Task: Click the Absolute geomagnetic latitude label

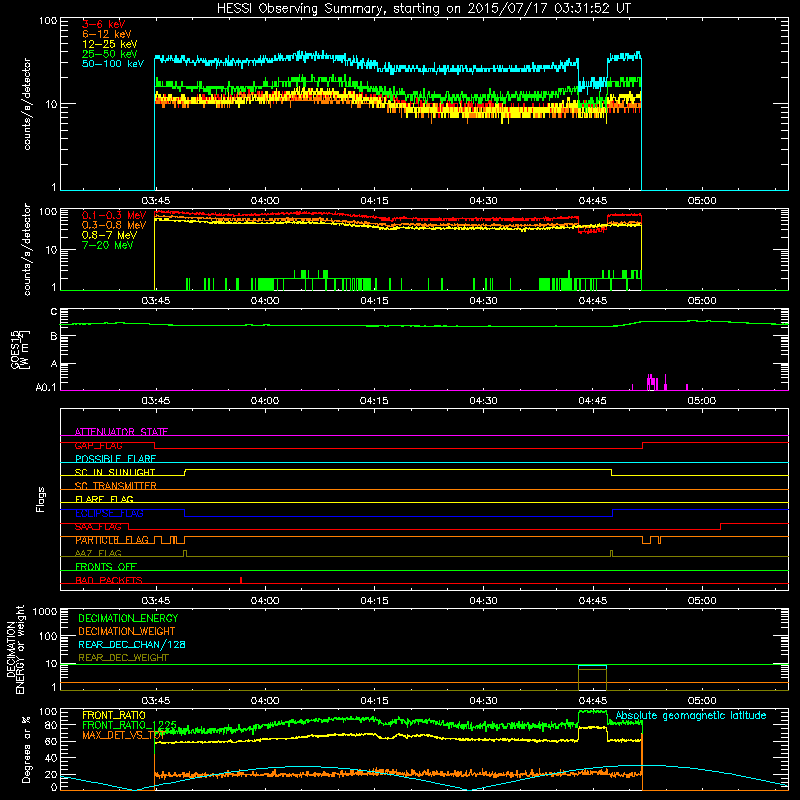Action: [691, 715]
